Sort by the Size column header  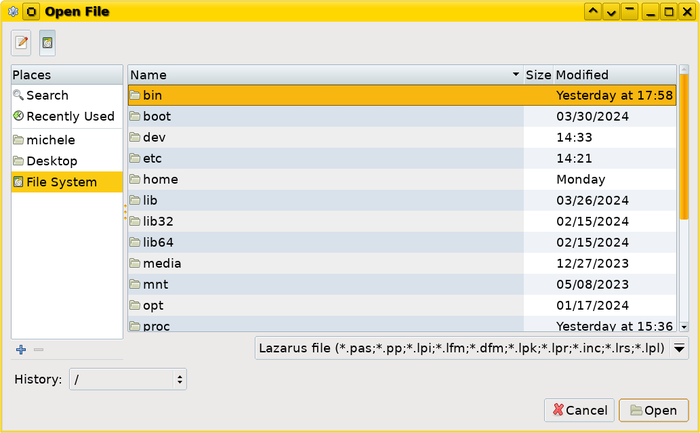coord(538,75)
